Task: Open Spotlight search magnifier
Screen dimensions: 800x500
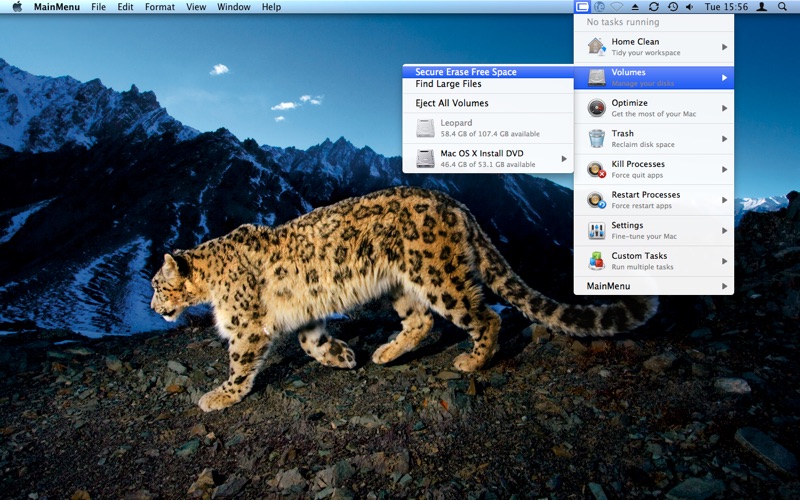Action: (x=782, y=7)
